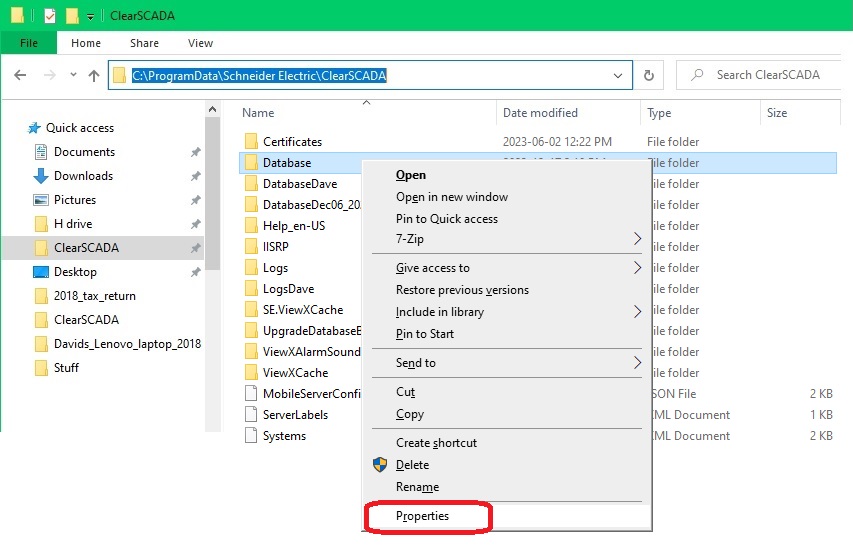Refresh the ClearSCADA folder view

(648, 75)
